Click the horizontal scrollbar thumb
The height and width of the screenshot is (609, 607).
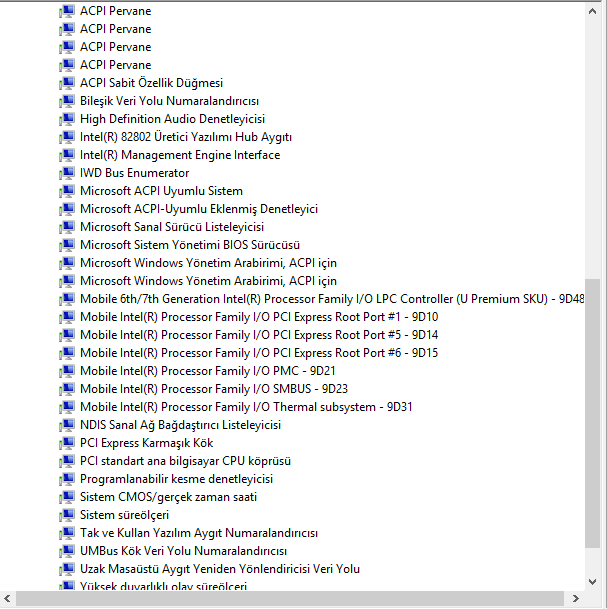point(289,599)
